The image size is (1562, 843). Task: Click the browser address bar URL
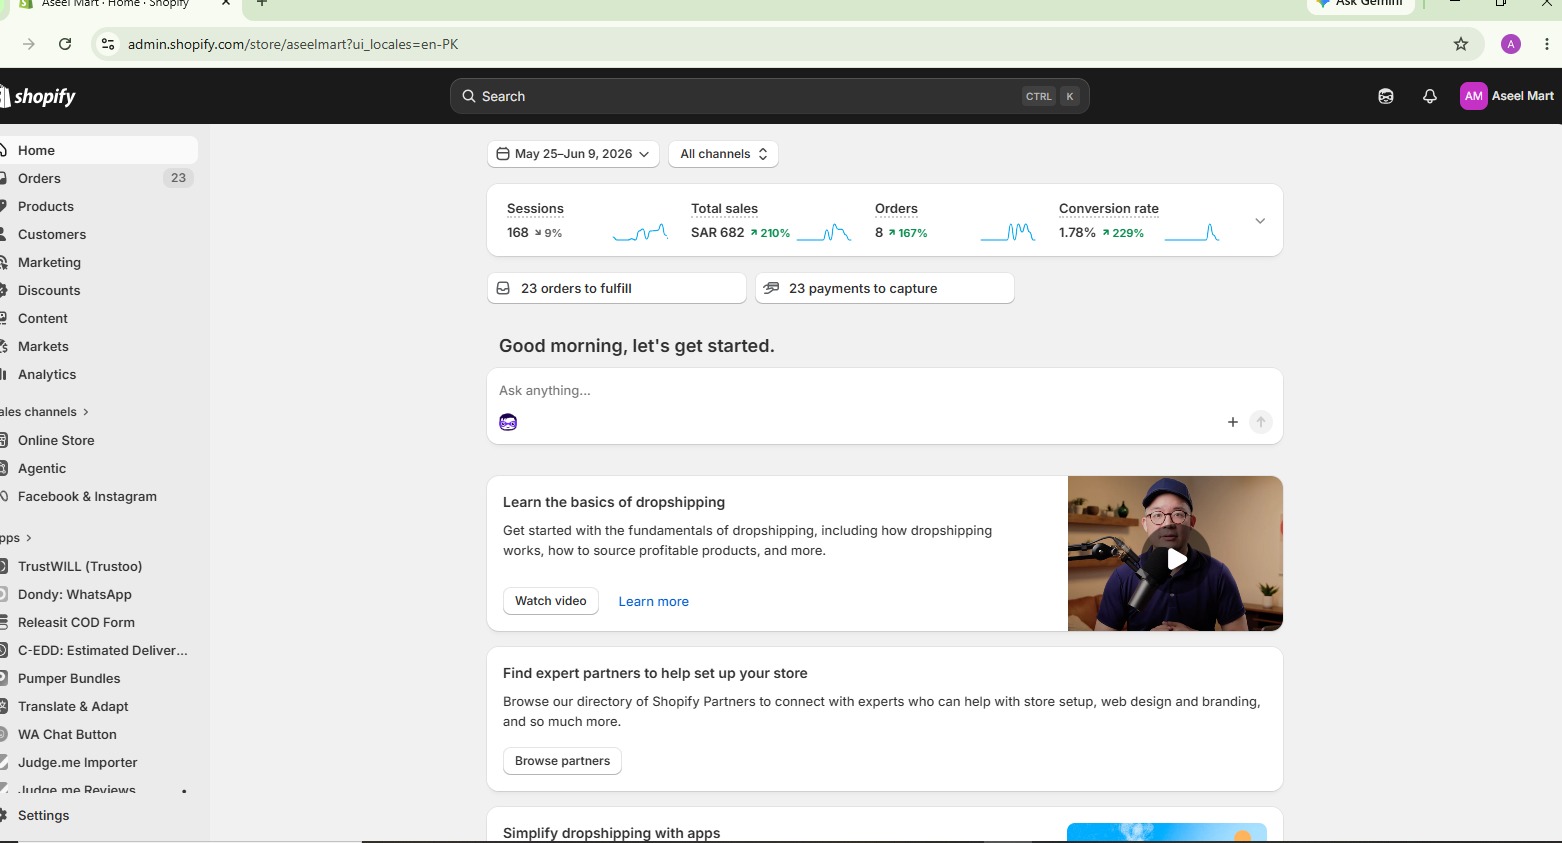coord(293,44)
